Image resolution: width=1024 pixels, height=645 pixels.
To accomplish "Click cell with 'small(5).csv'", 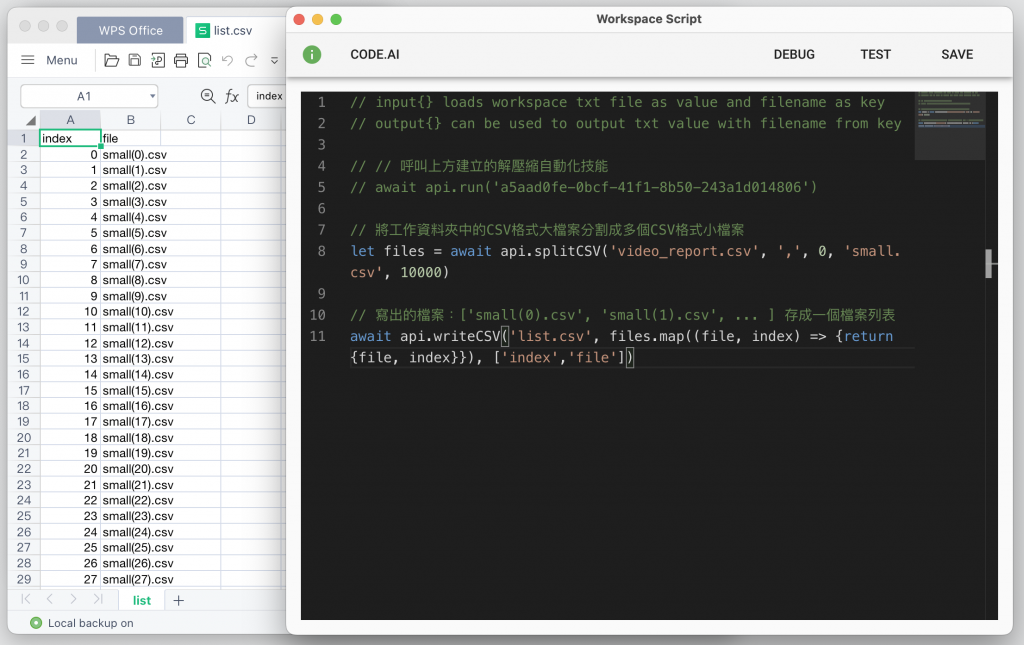I will click(x=135, y=233).
